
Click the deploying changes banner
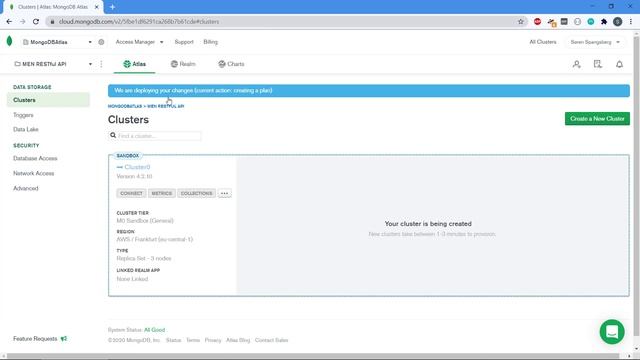pos(369,91)
